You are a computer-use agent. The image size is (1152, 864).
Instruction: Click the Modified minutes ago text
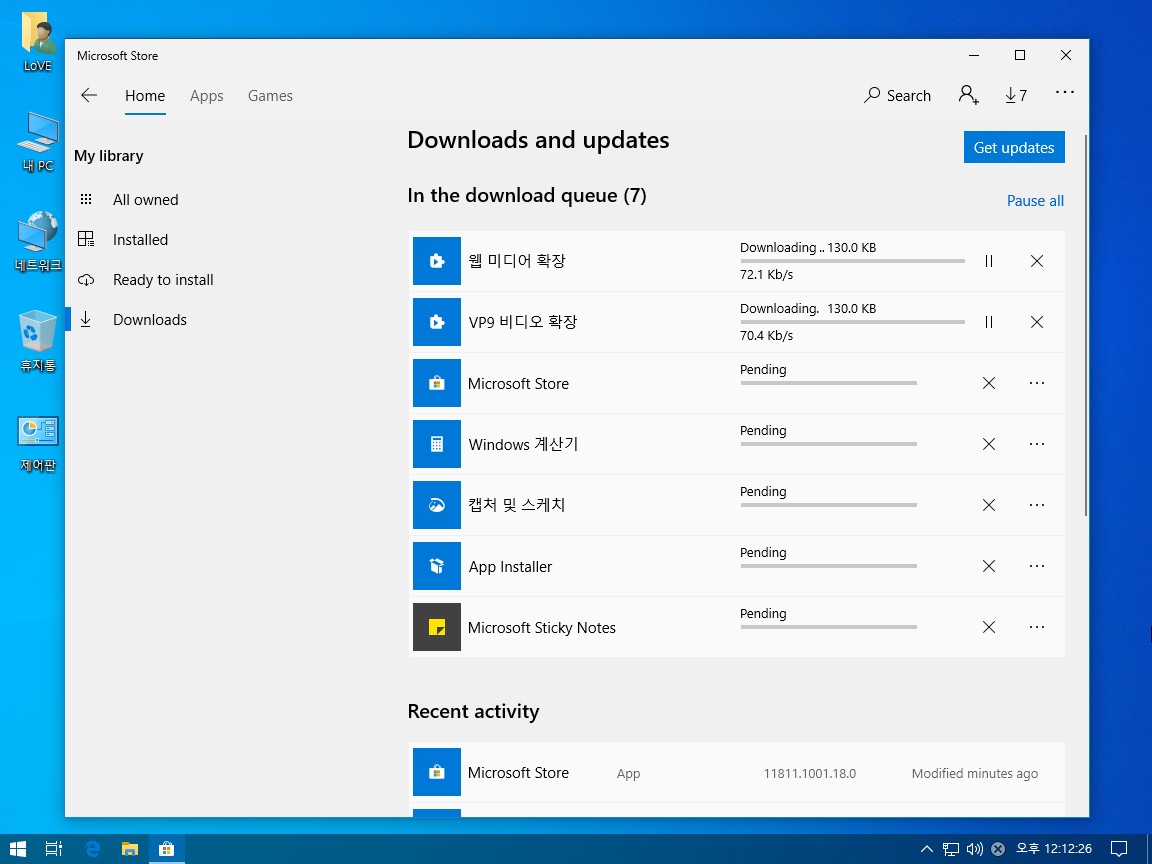(x=974, y=774)
